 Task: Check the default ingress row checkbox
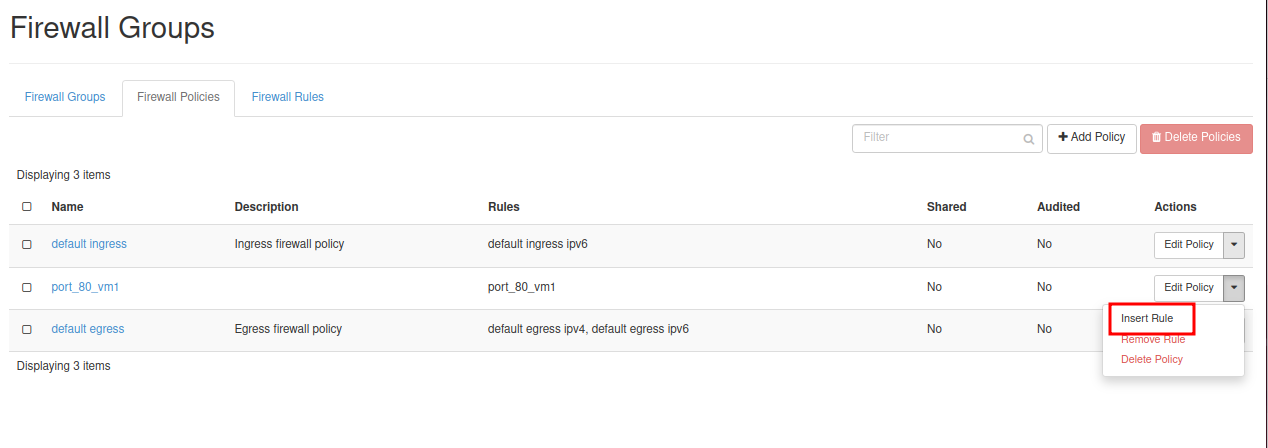pos(27,245)
